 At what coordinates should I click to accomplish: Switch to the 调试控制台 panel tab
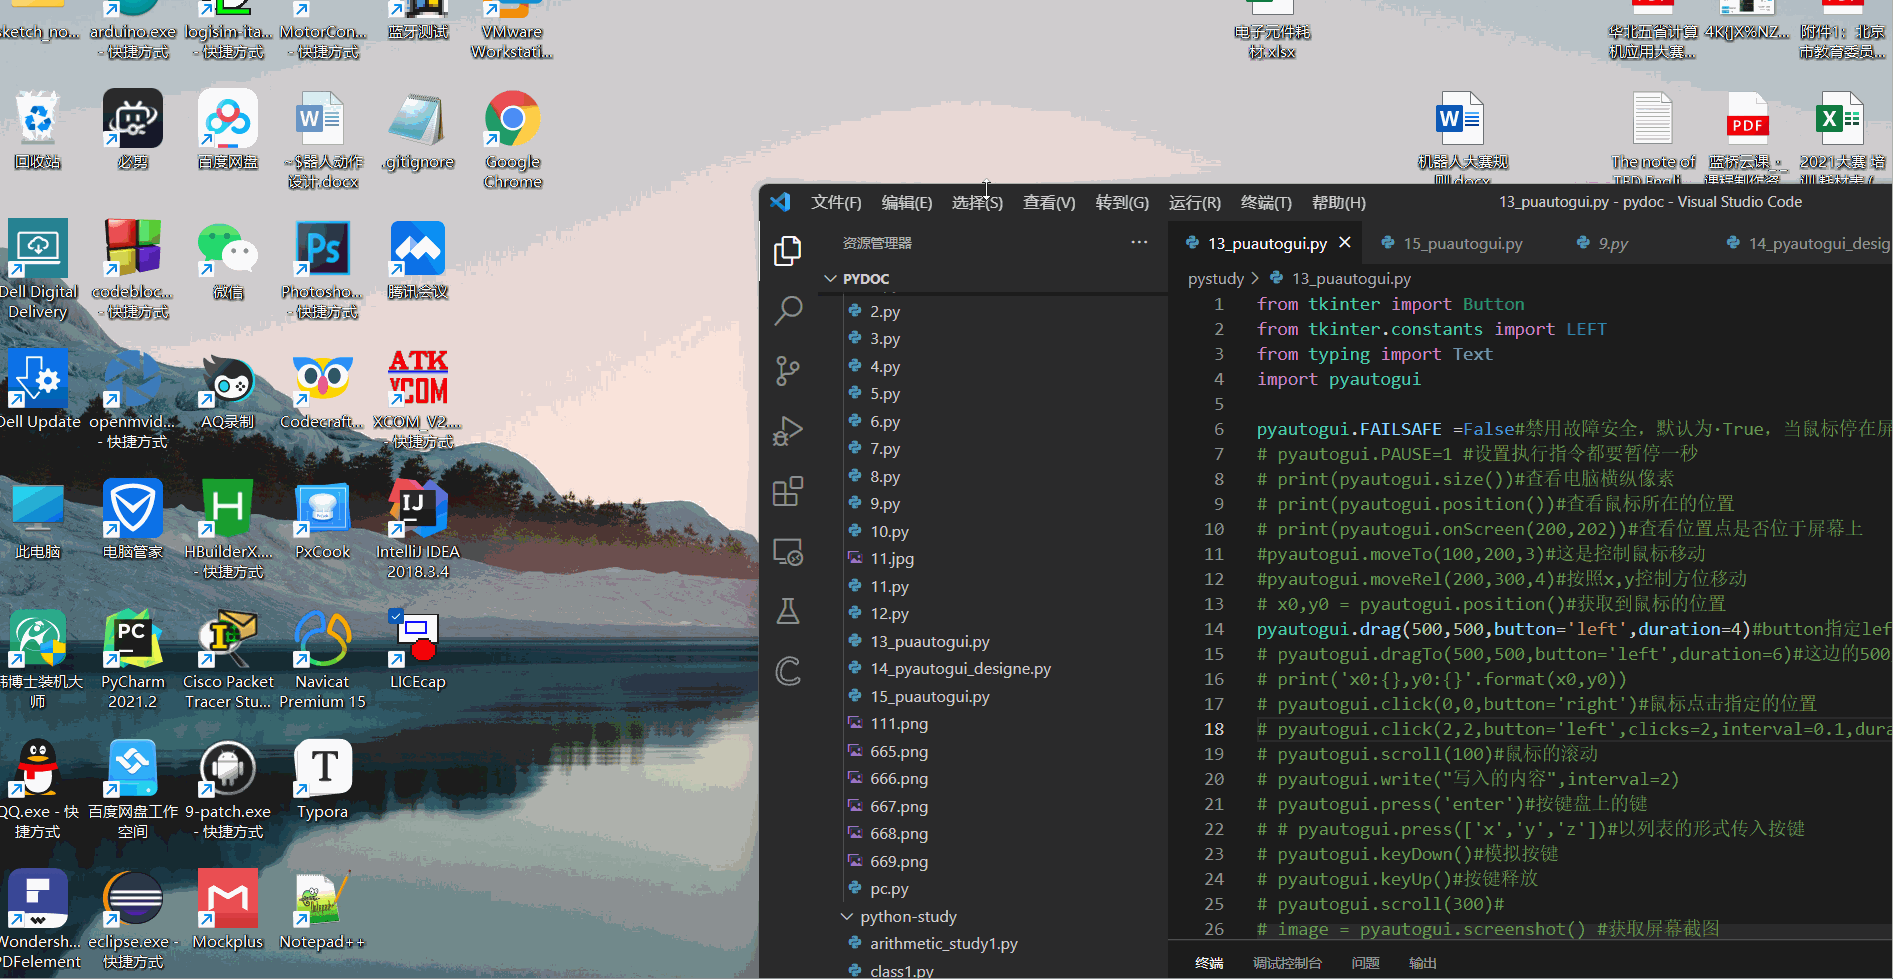click(1287, 963)
